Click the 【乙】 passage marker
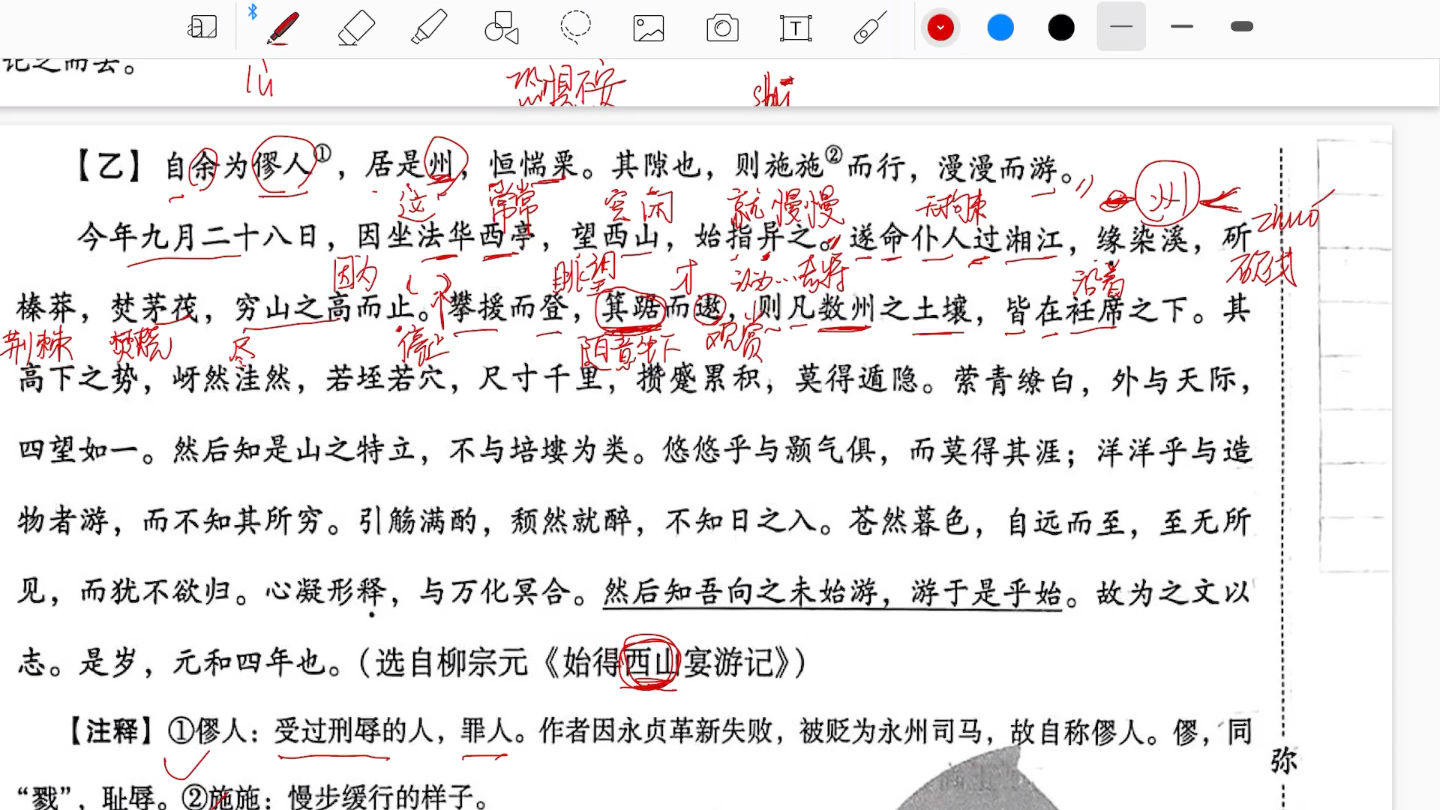This screenshot has height=810, width=1440. coord(110,166)
